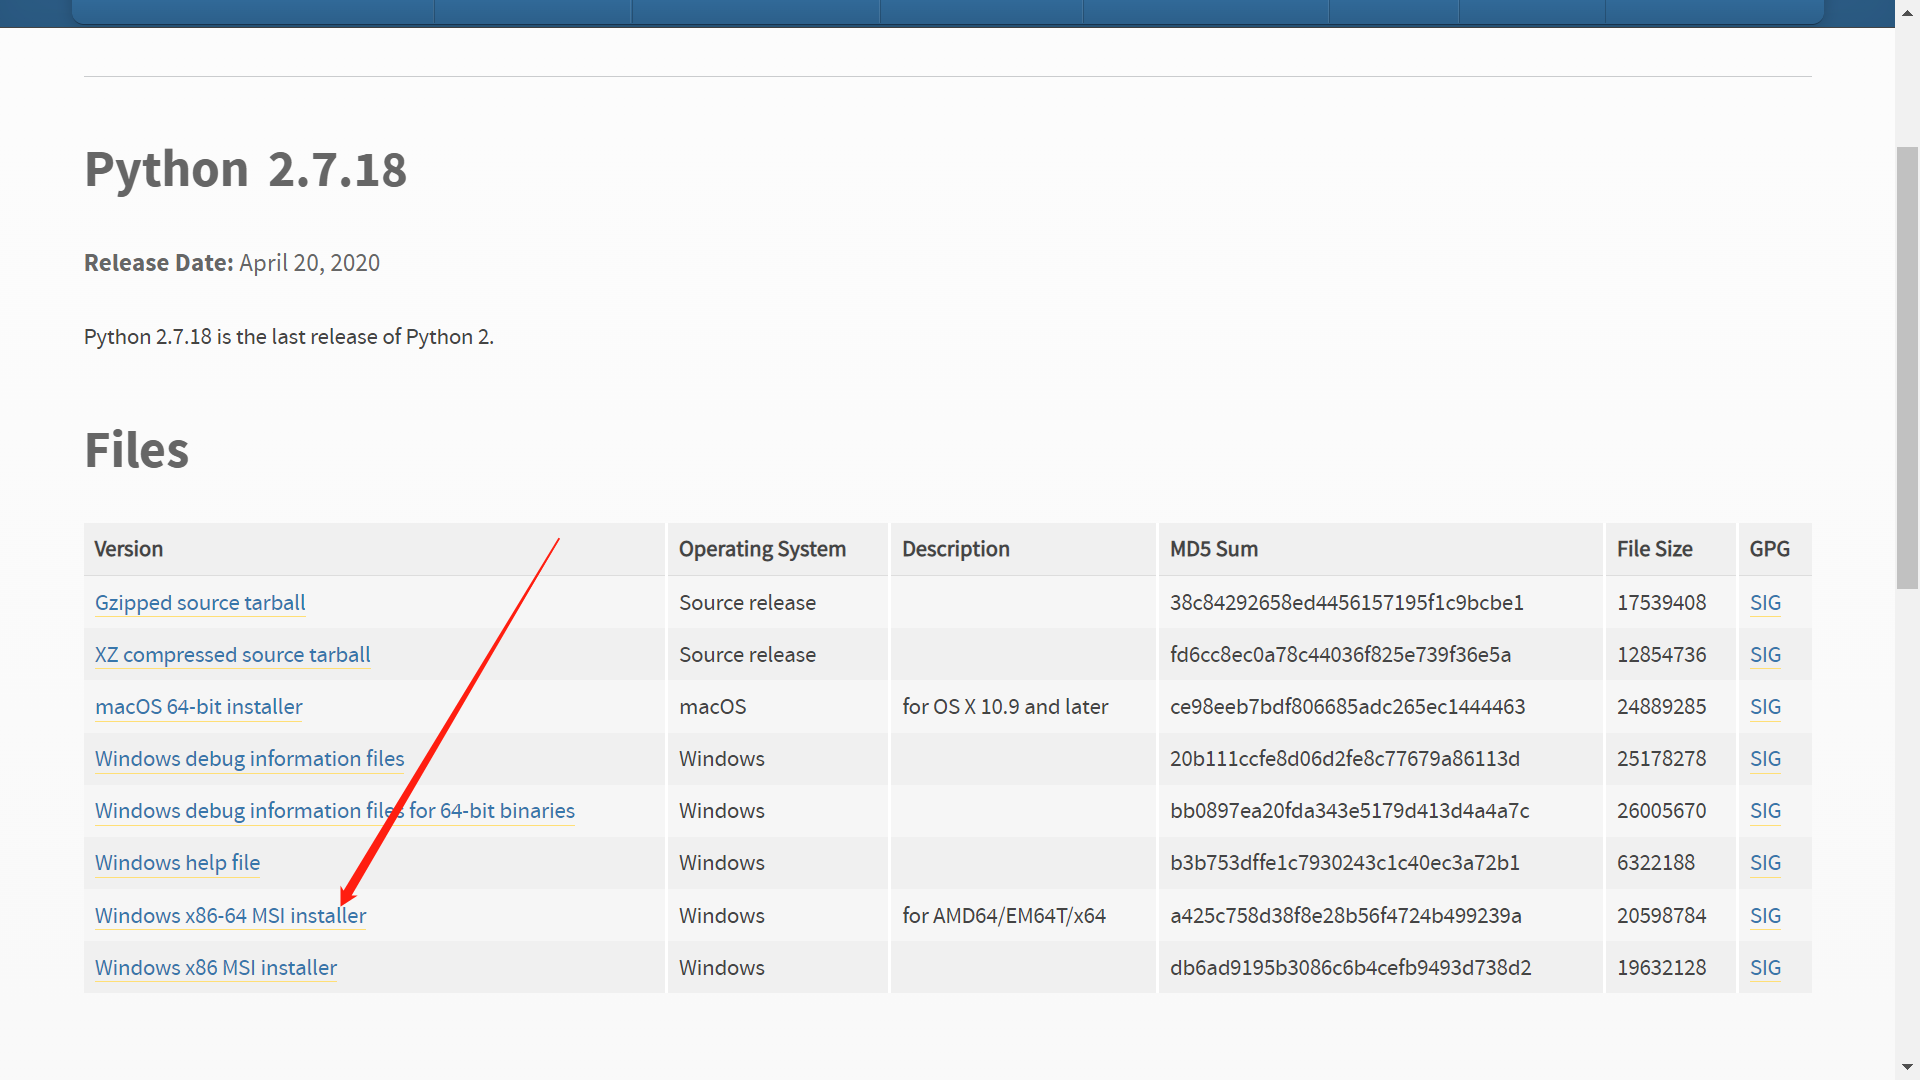Open Windows debug information files link

click(x=249, y=759)
